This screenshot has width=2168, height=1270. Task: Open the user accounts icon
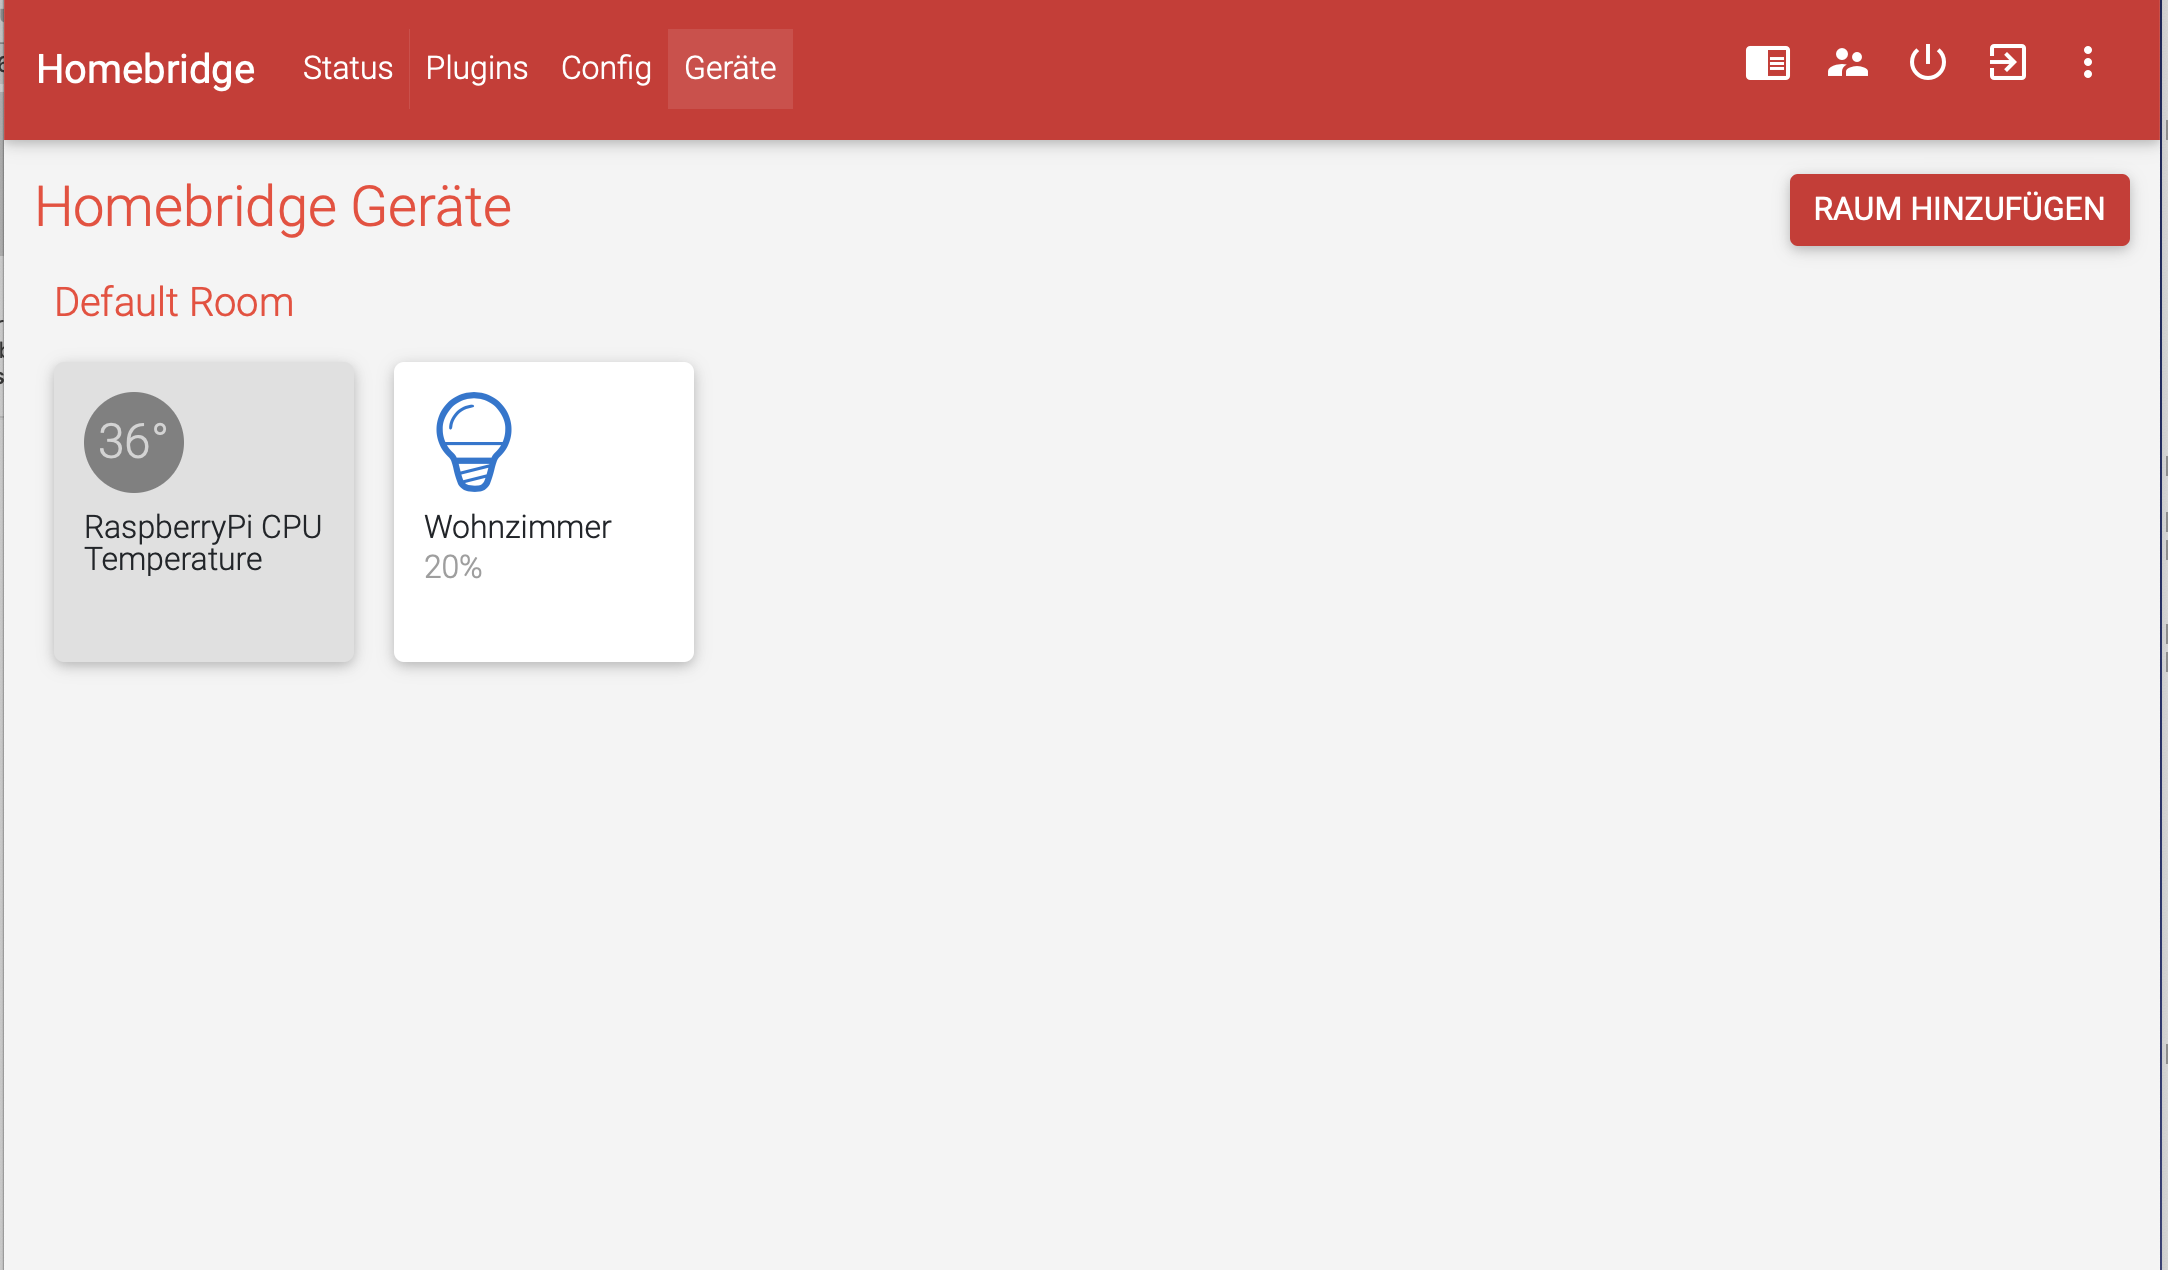click(x=1847, y=63)
